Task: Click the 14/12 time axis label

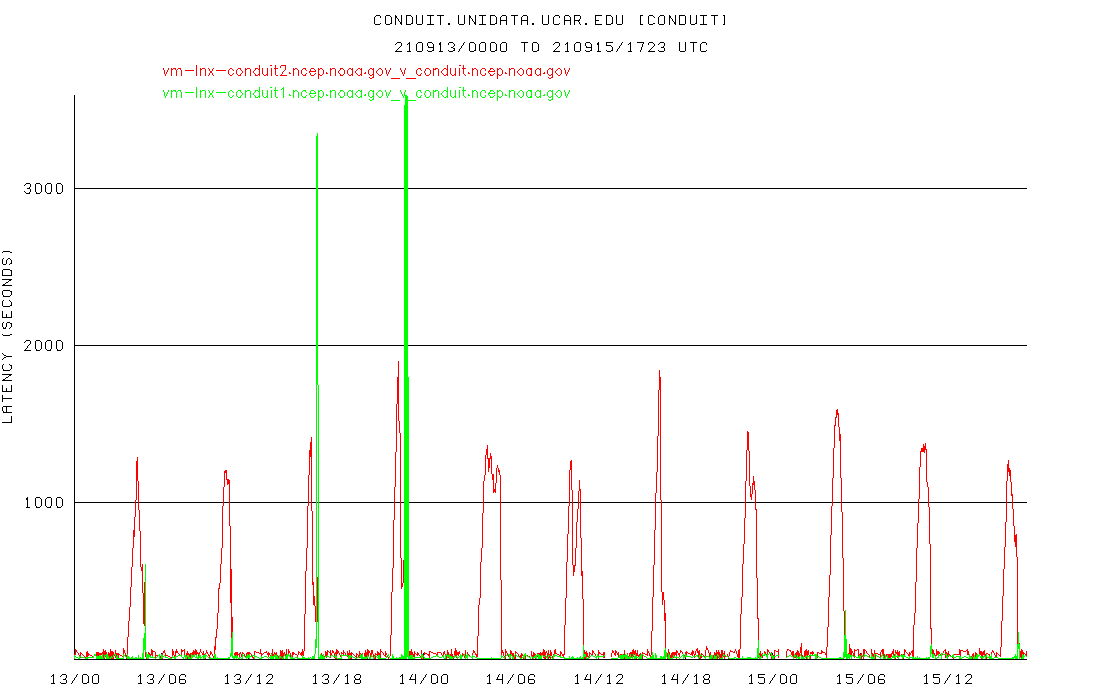Action: point(599,679)
